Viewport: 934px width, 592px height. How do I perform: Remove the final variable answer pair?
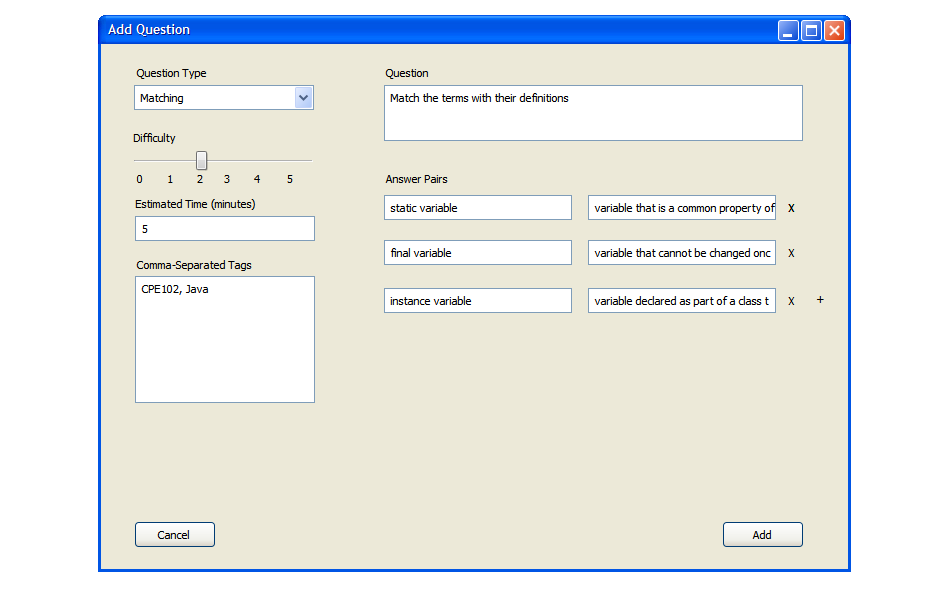click(x=791, y=253)
